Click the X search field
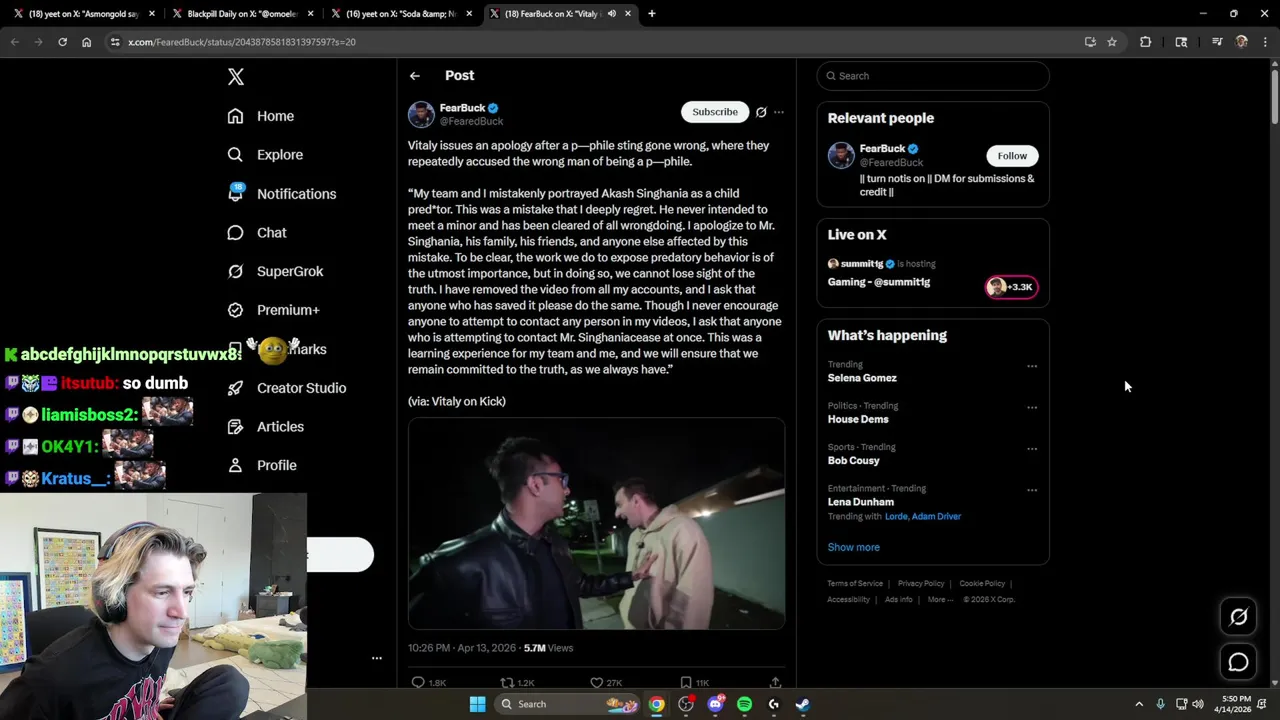Viewport: 1280px width, 720px height. (x=933, y=76)
